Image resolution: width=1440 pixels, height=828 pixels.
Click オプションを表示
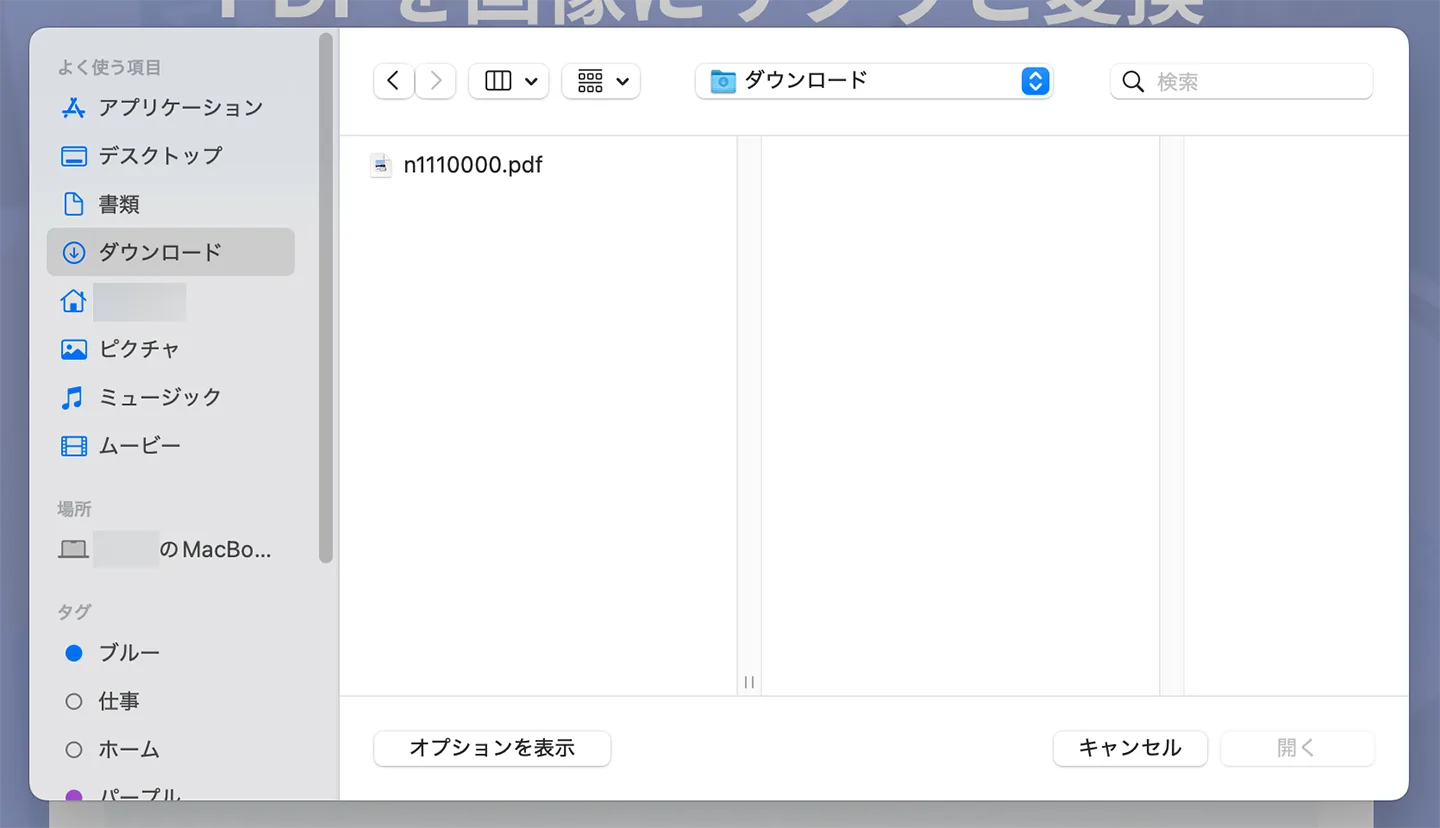(x=491, y=748)
